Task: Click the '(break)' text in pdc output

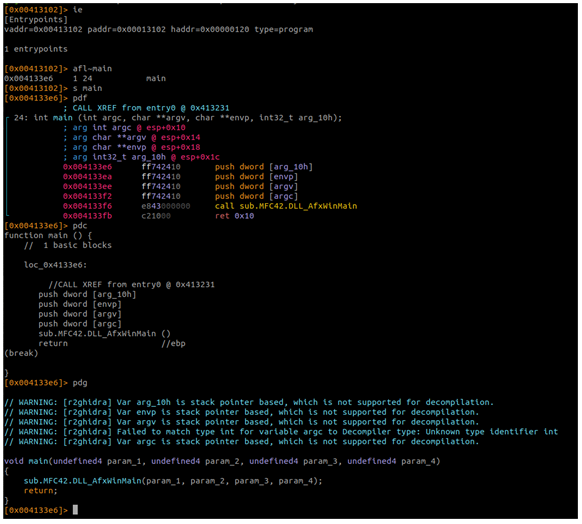Action: pos(21,353)
